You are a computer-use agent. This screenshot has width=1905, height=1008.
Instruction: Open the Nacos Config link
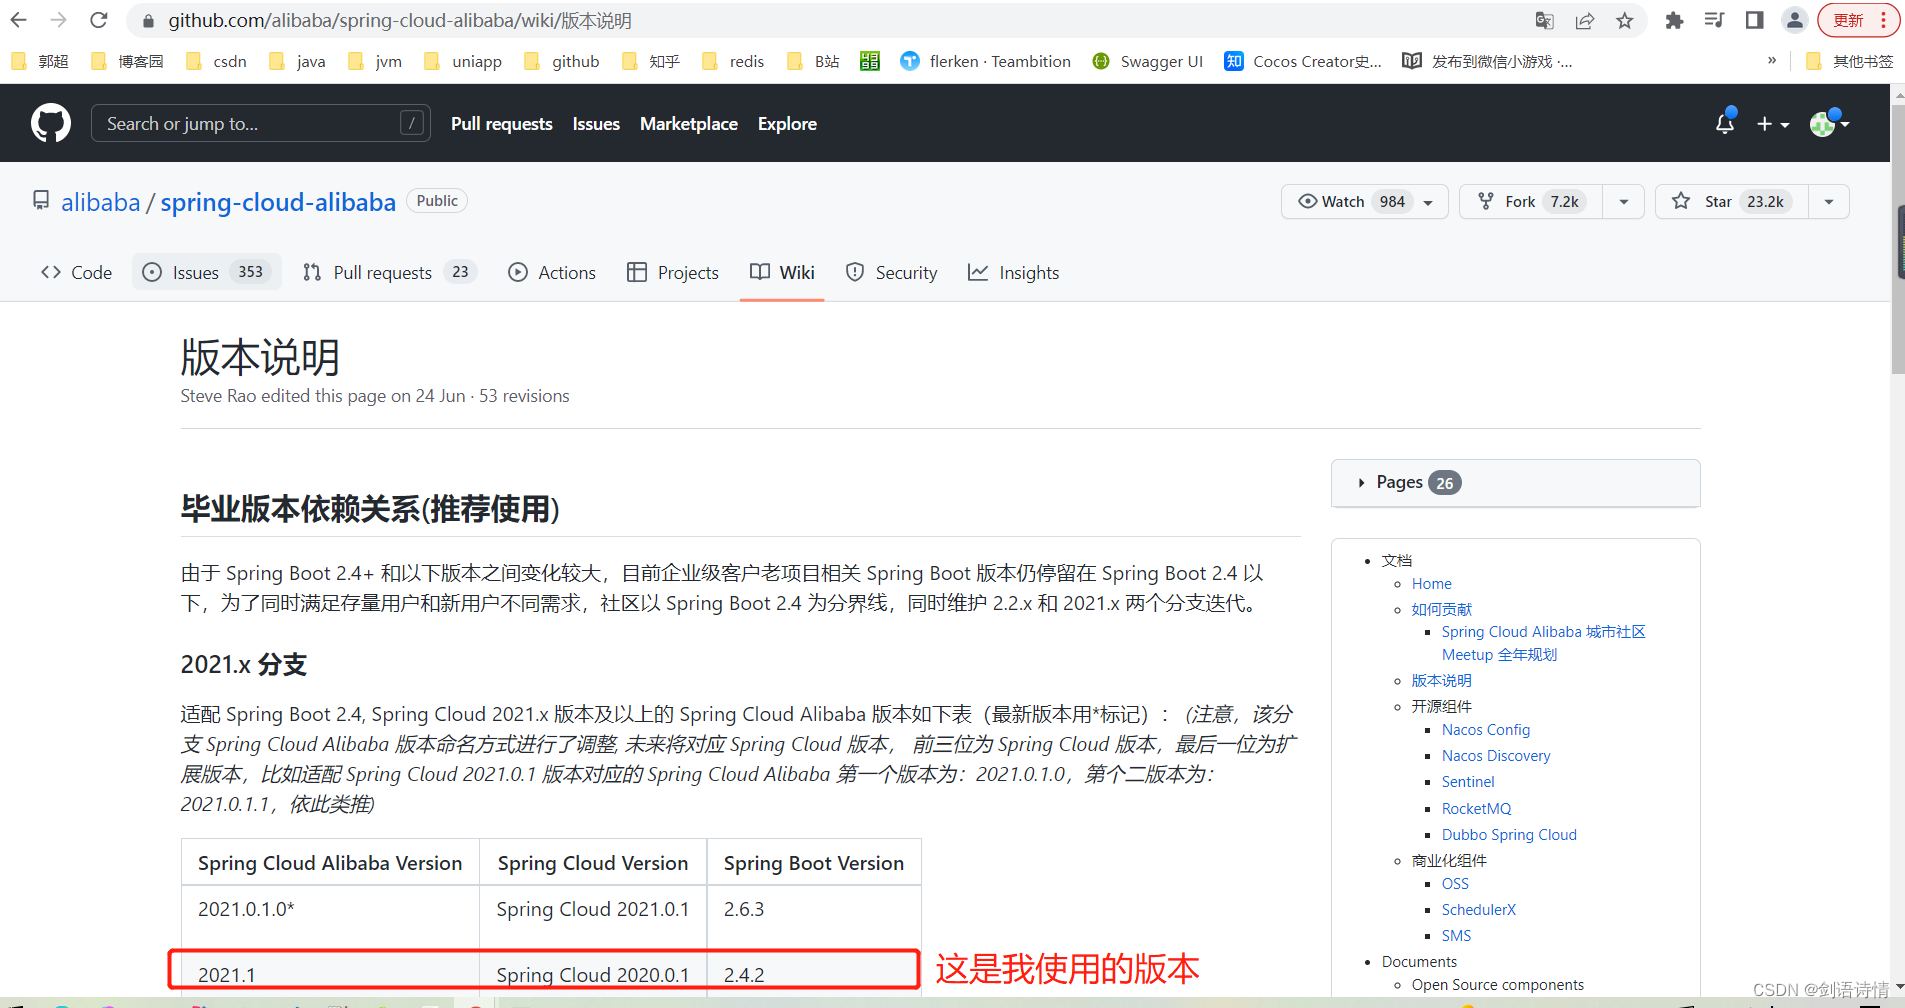tap(1486, 730)
